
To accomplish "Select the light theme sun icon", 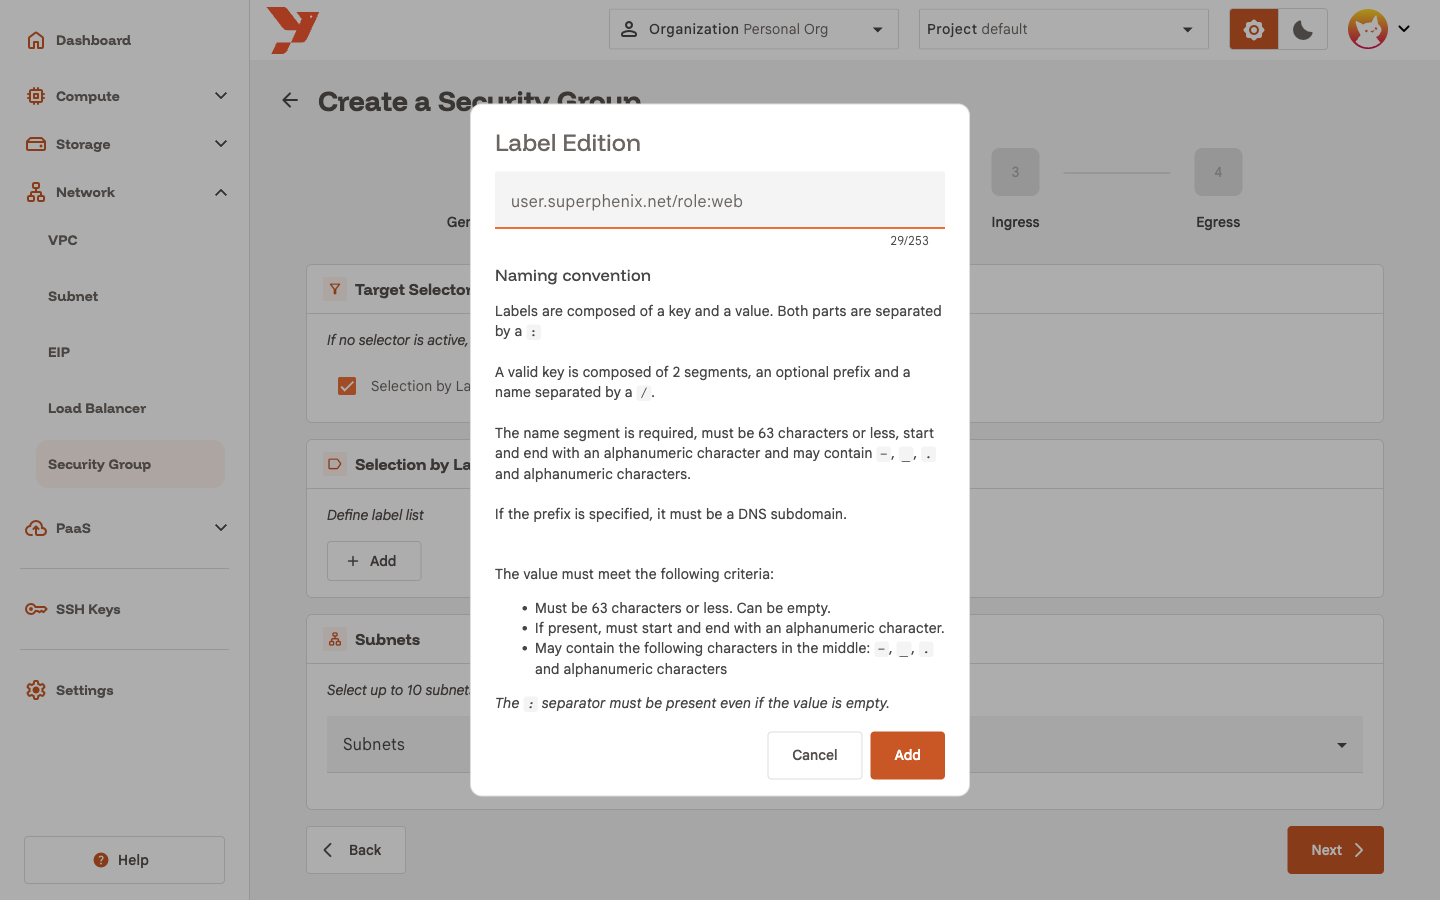I will click(x=1253, y=29).
